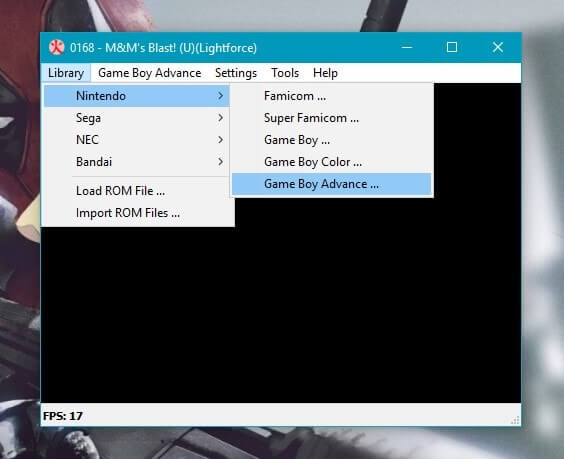Open the Help menu
Screen dimensions: 564x459
(325, 73)
